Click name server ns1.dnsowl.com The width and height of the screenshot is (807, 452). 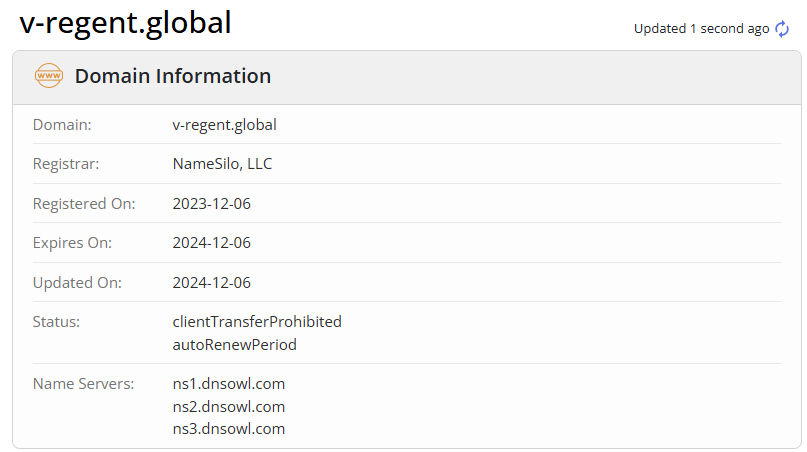coord(229,383)
